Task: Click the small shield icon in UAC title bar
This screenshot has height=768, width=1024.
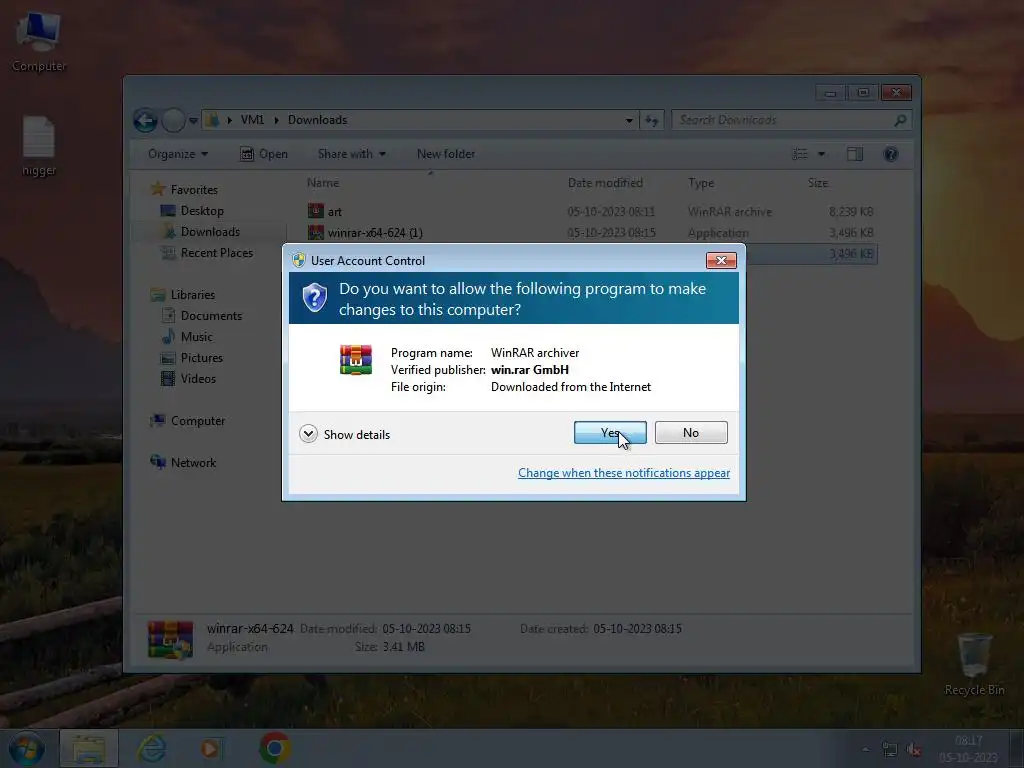Action: 299,261
